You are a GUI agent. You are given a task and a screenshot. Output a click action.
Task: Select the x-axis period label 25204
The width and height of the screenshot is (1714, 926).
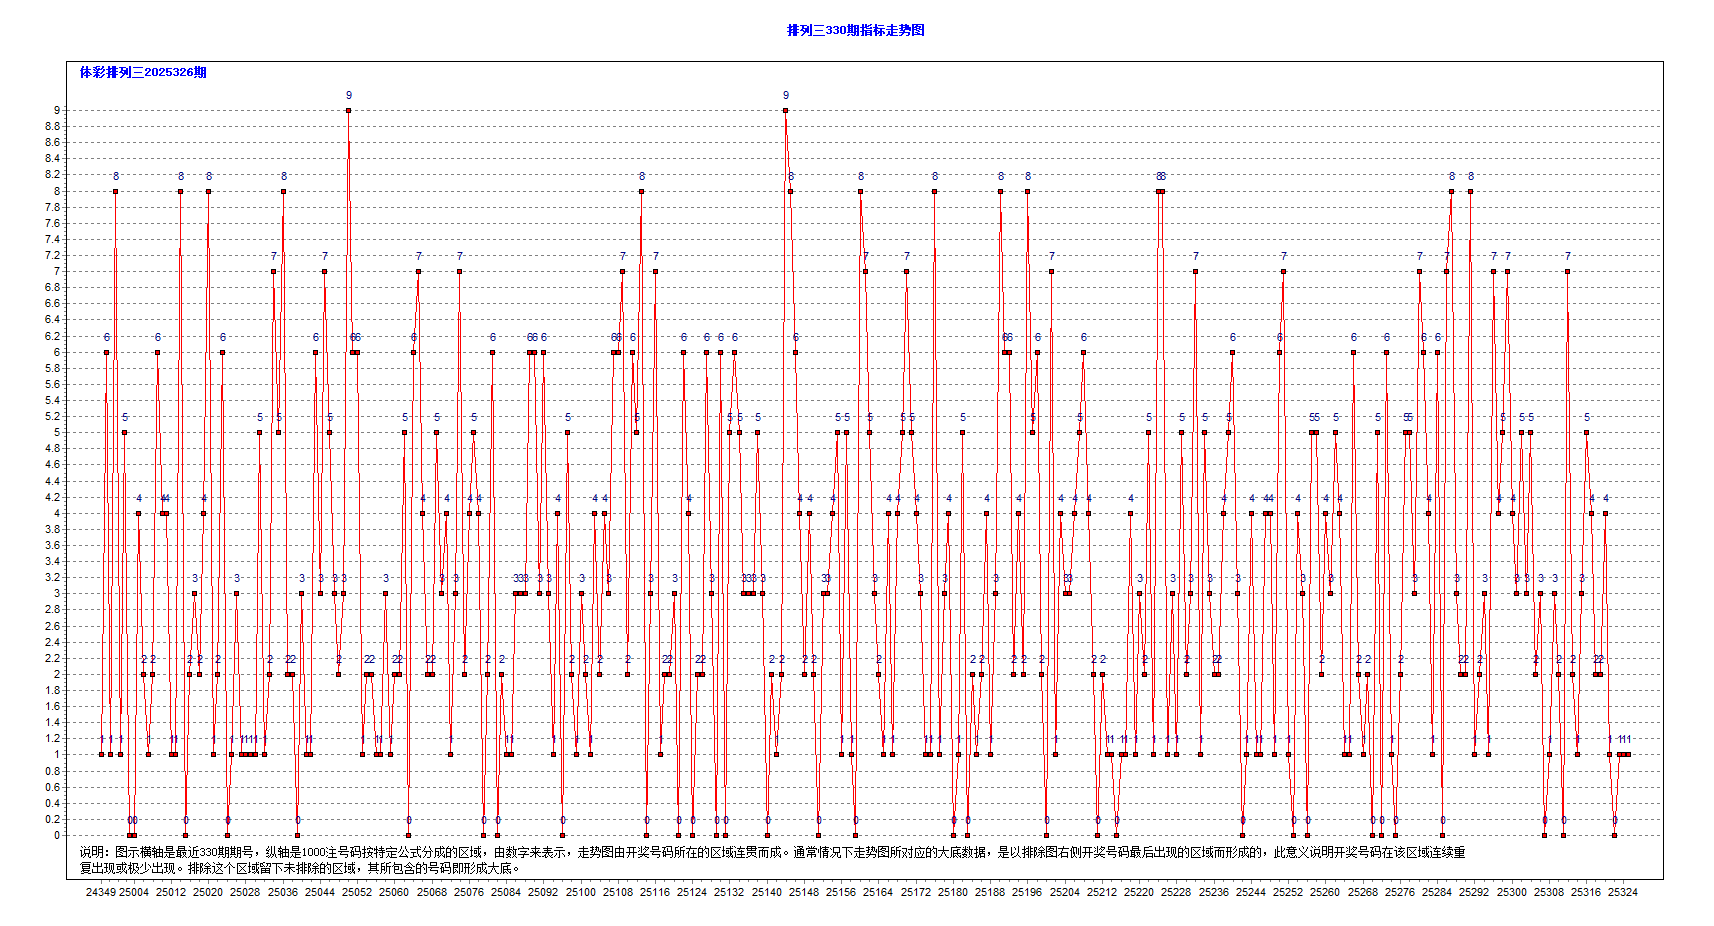[1064, 892]
